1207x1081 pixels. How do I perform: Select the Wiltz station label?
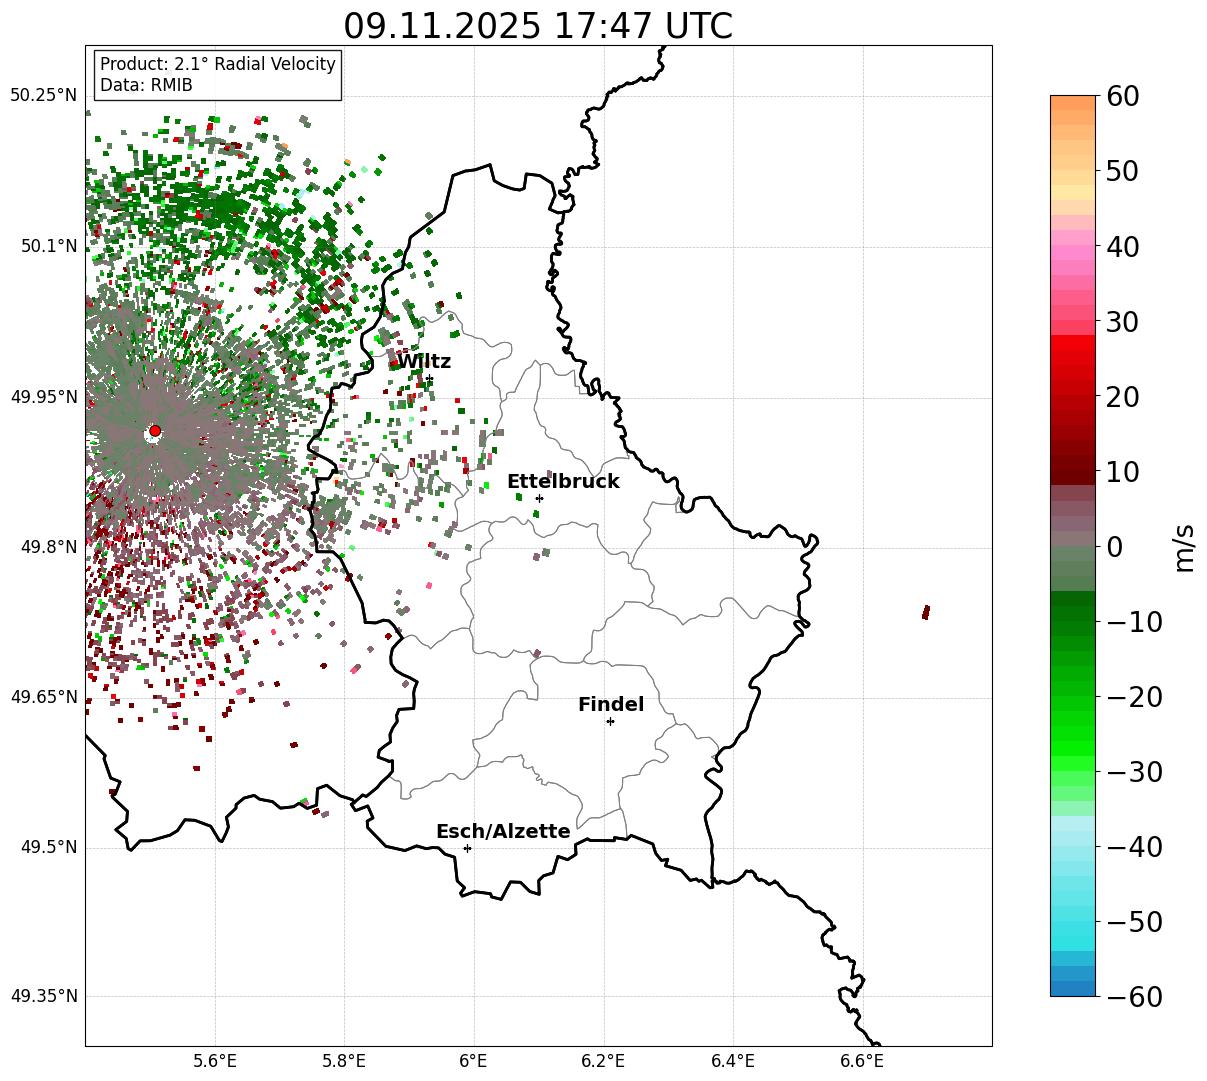(x=424, y=361)
